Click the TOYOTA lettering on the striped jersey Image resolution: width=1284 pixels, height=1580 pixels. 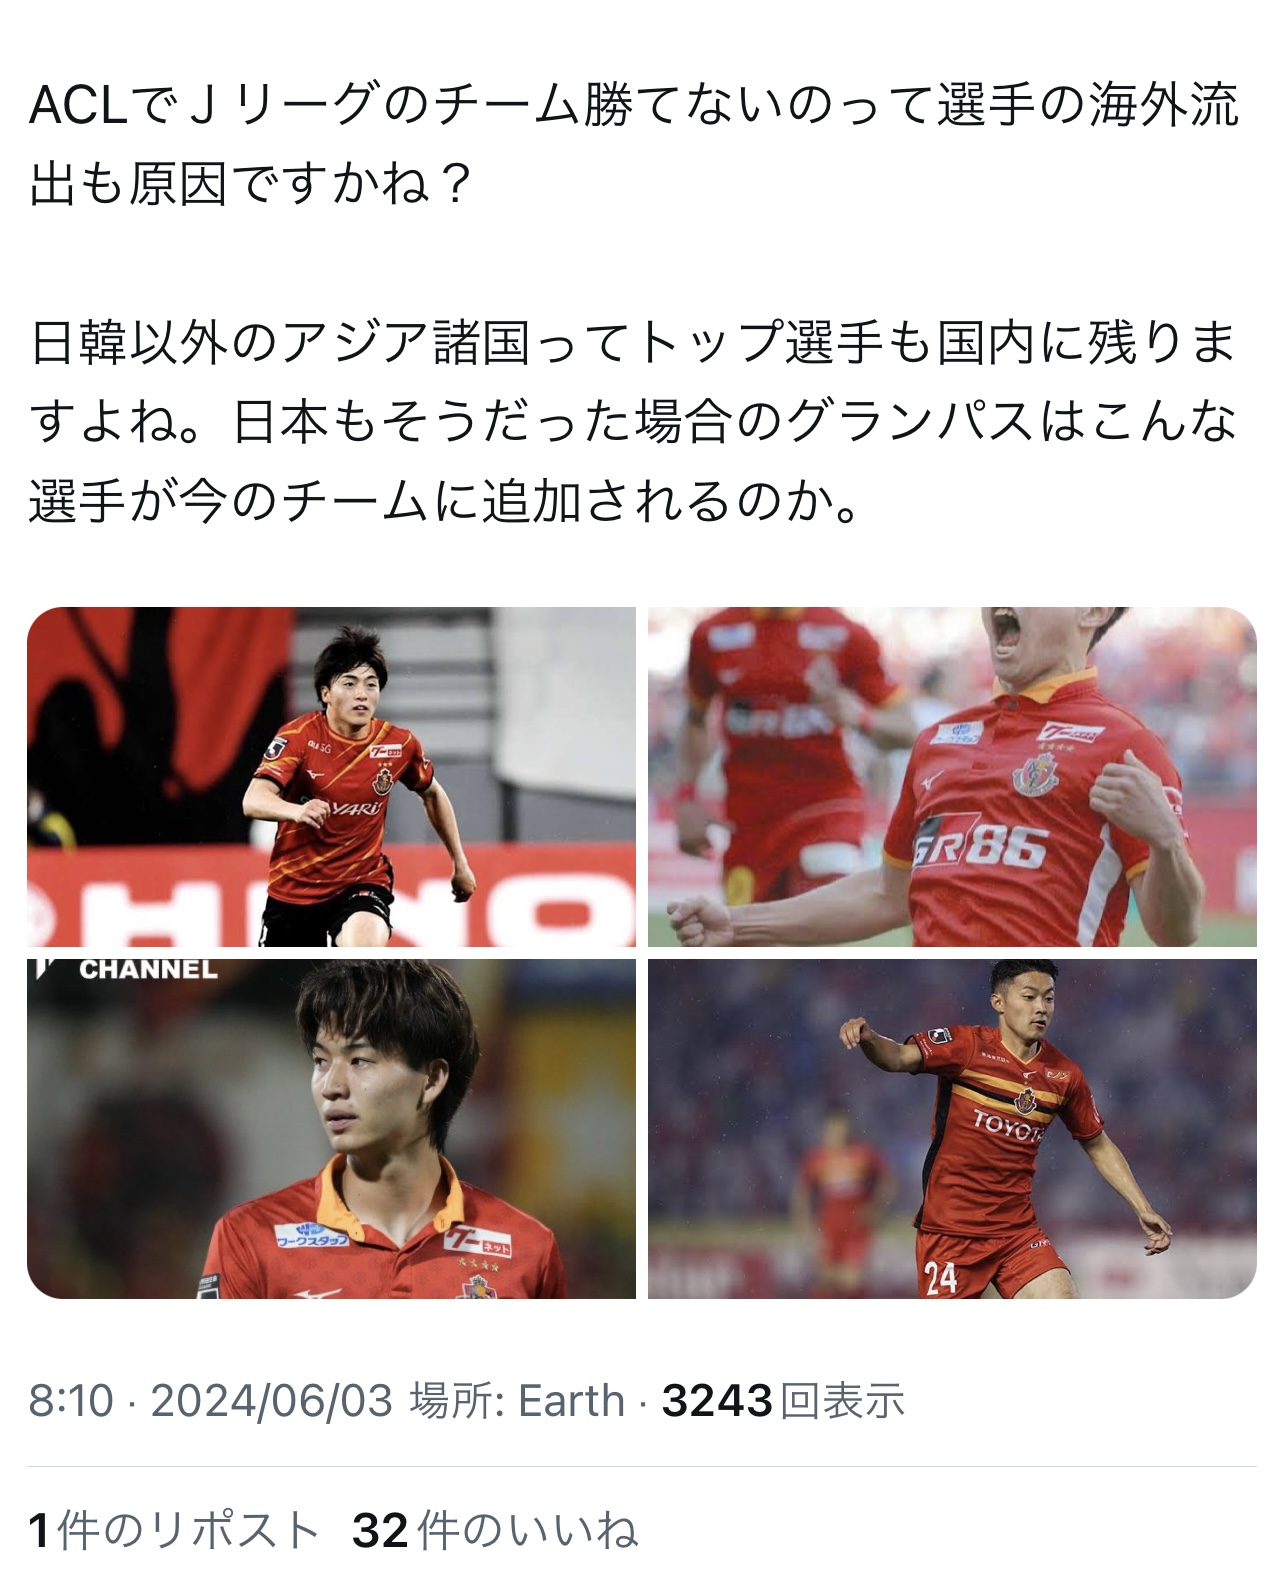pyautogui.click(x=1010, y=1127)
